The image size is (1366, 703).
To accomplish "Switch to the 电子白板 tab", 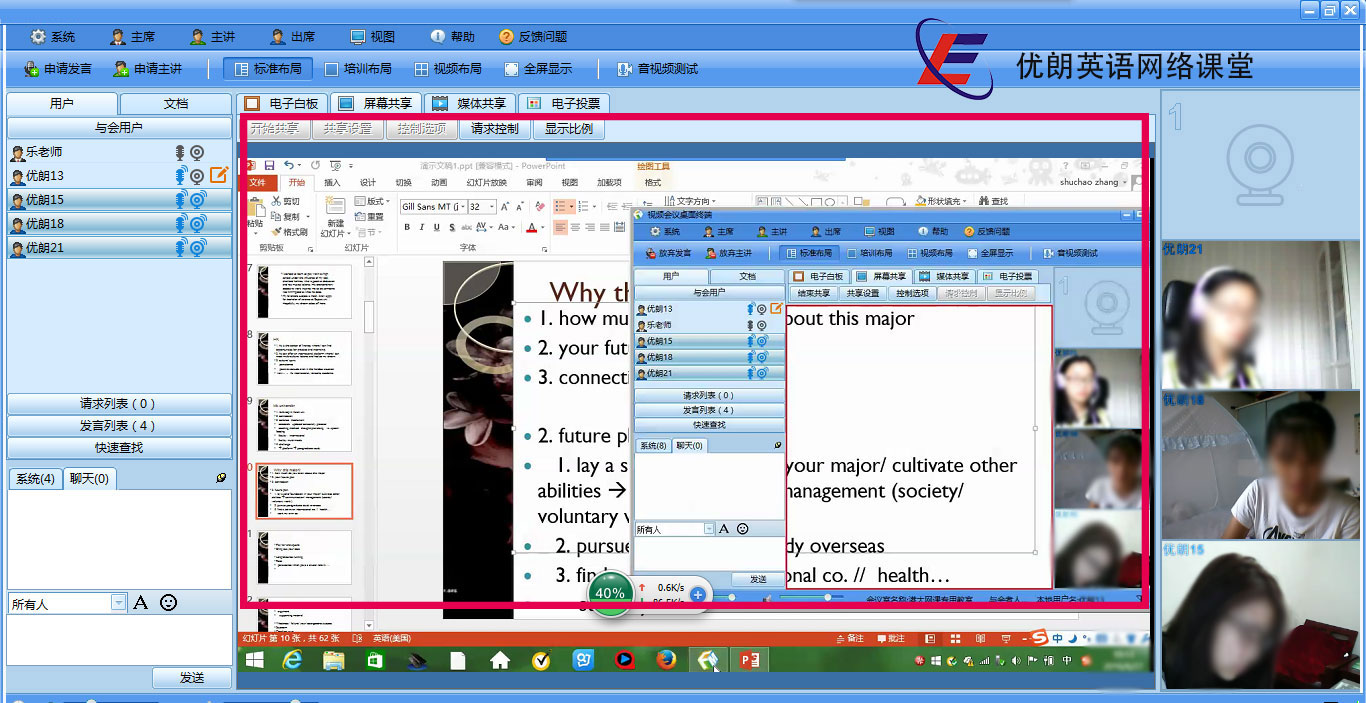I will [x=282, y=103].
